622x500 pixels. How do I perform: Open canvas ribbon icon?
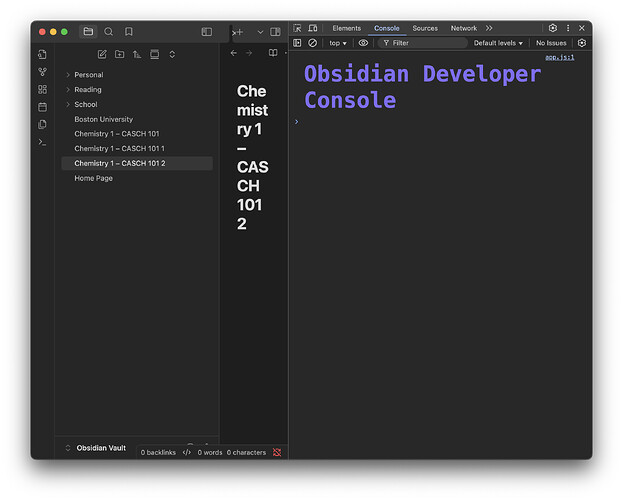(42, 89)
